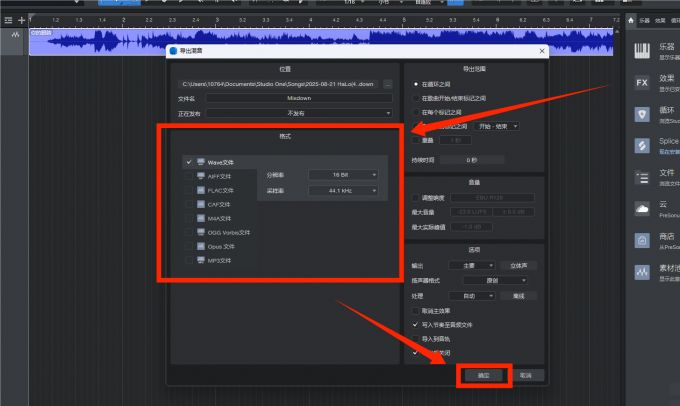Switch to 乐器 tab in browser
The width and height of the screenshot is (680, 406).
coord(644,20)
